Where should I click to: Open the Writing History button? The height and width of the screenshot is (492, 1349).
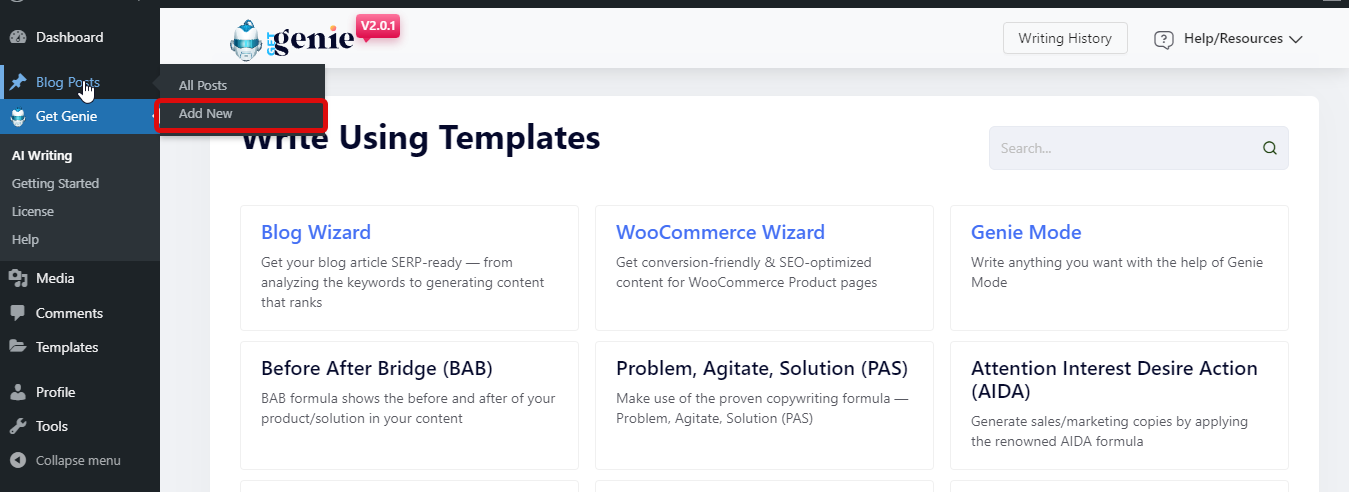(1065, 39)
